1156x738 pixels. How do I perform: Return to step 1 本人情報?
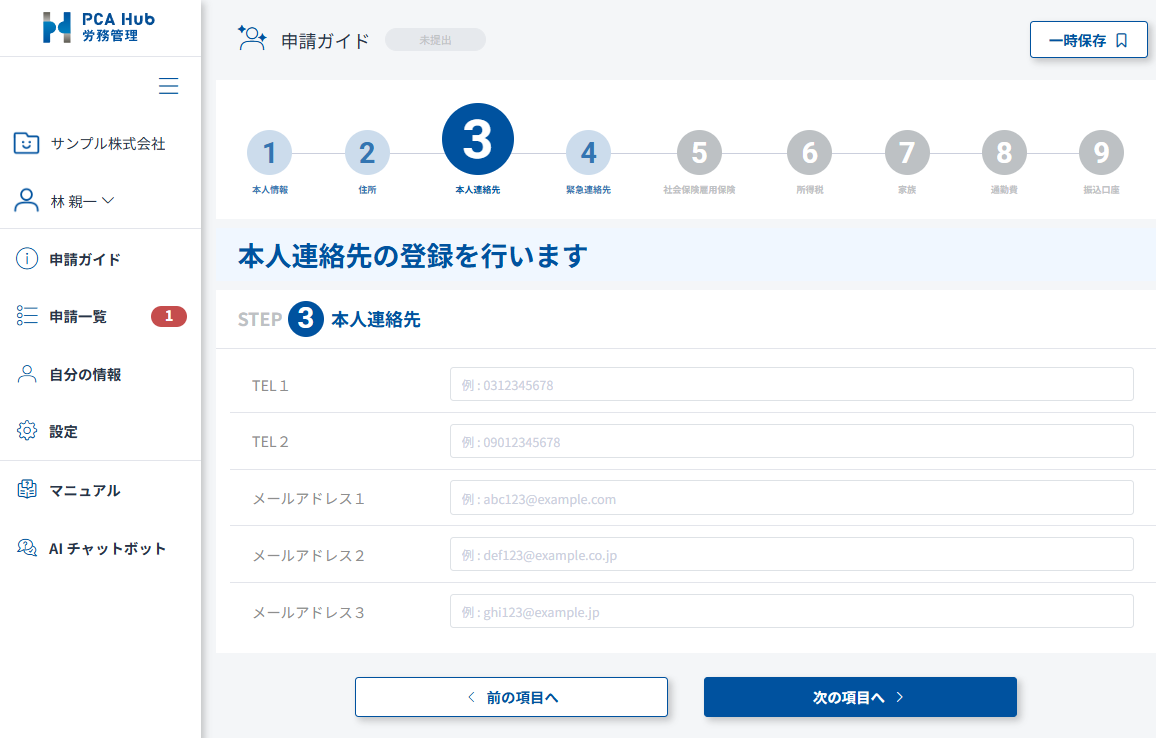pyautogui.click(x=269, y=150)
